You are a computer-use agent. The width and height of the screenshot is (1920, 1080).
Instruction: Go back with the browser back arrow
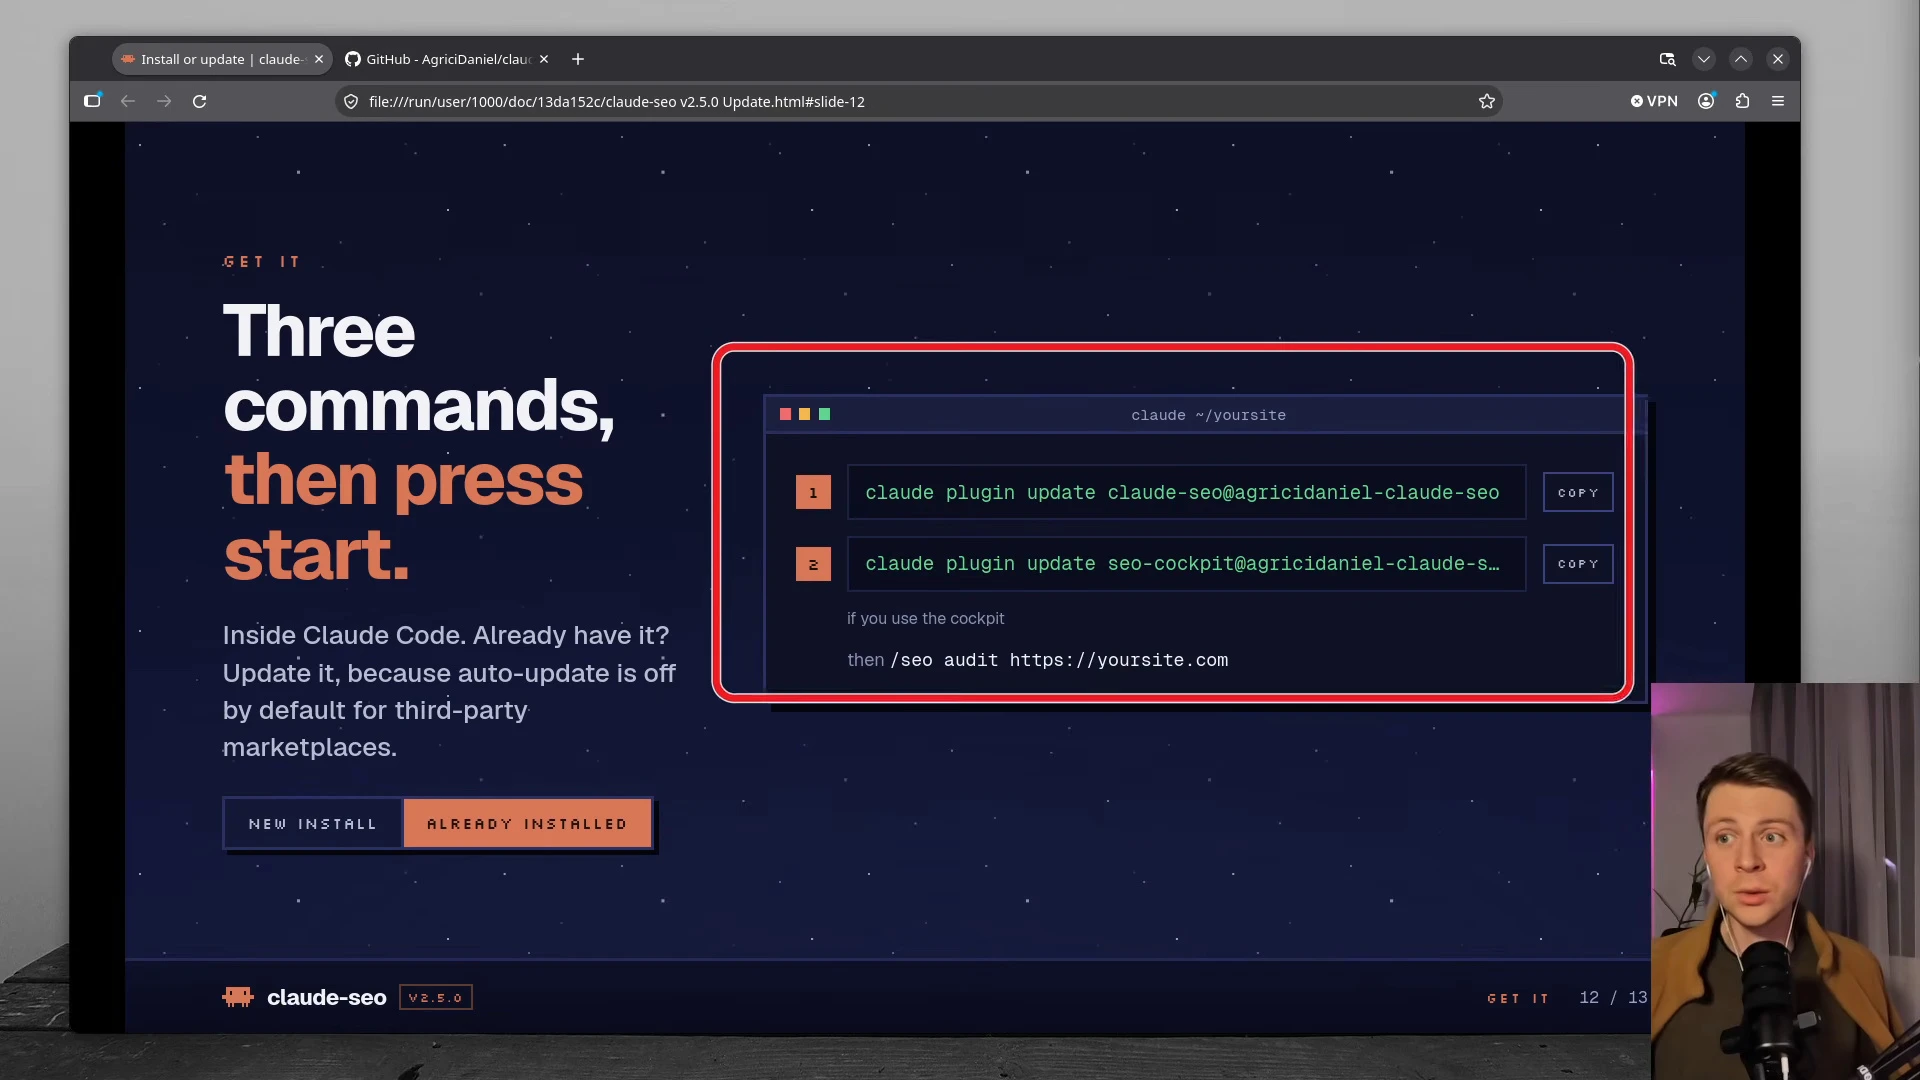128,101
